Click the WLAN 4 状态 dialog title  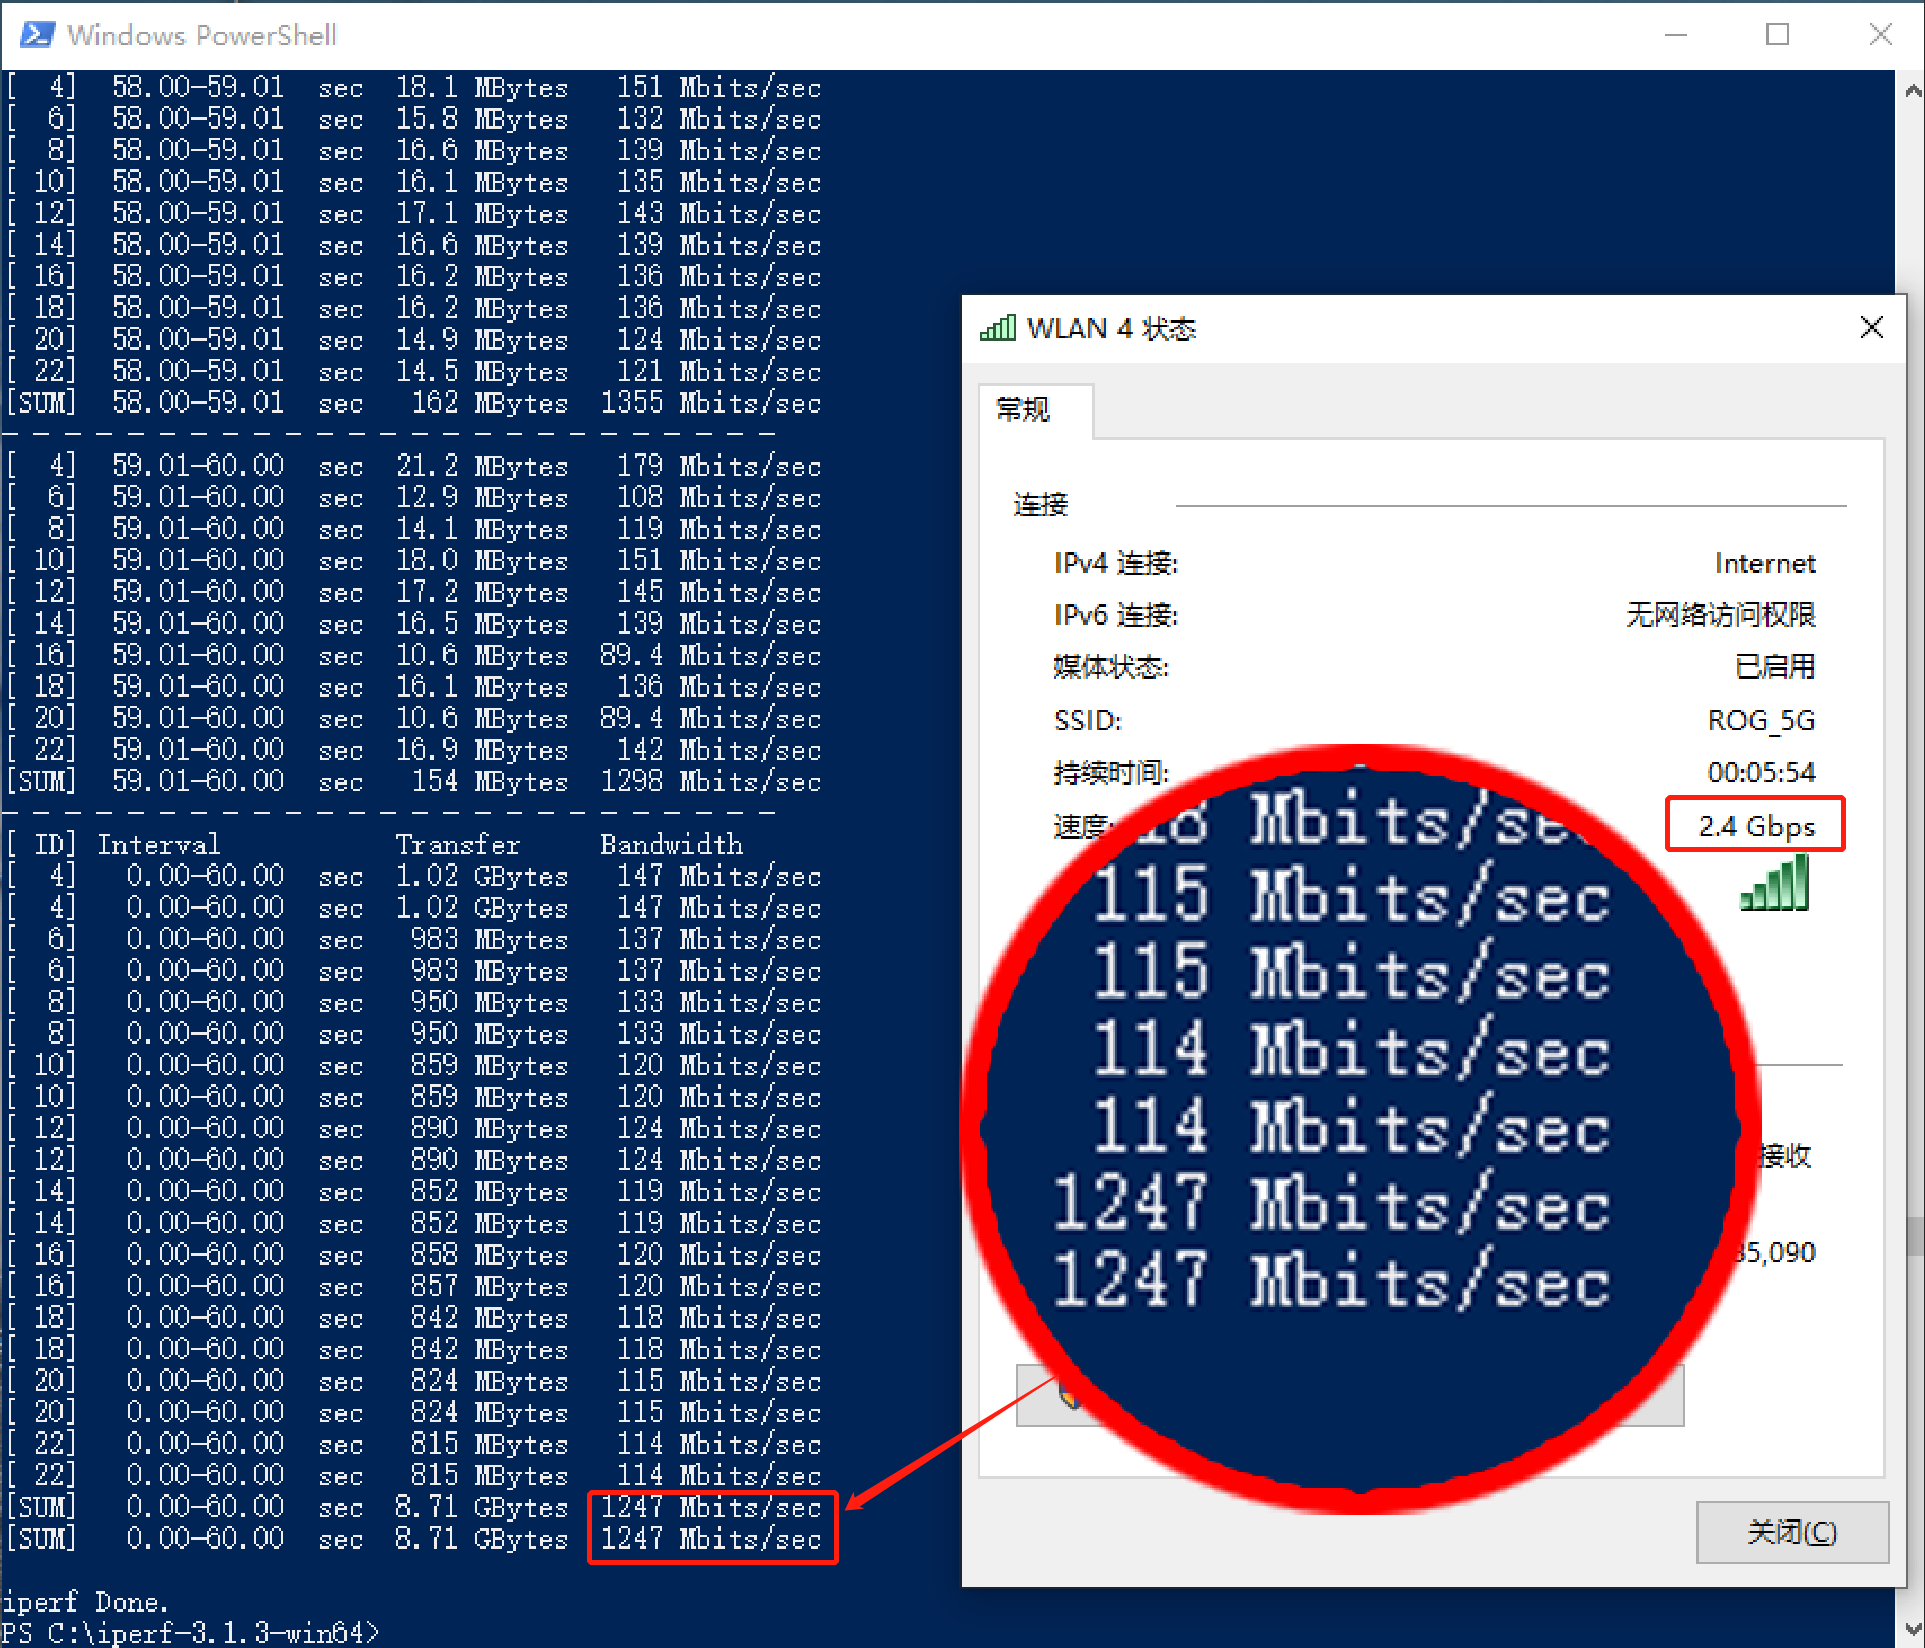pyautogui.click(x=1111, y=328)
